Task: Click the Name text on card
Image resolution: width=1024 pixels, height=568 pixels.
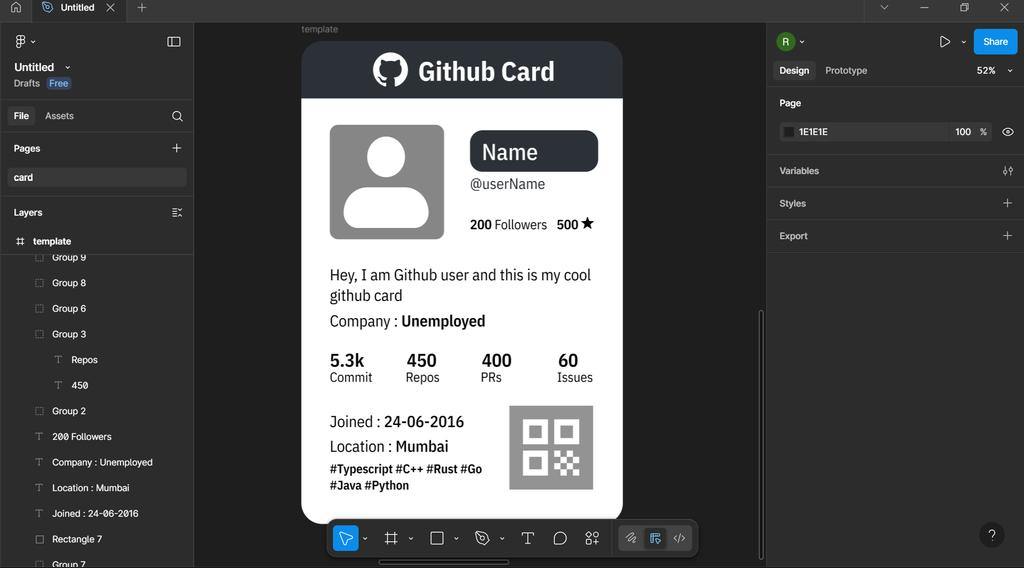Action: pos(509,152)
